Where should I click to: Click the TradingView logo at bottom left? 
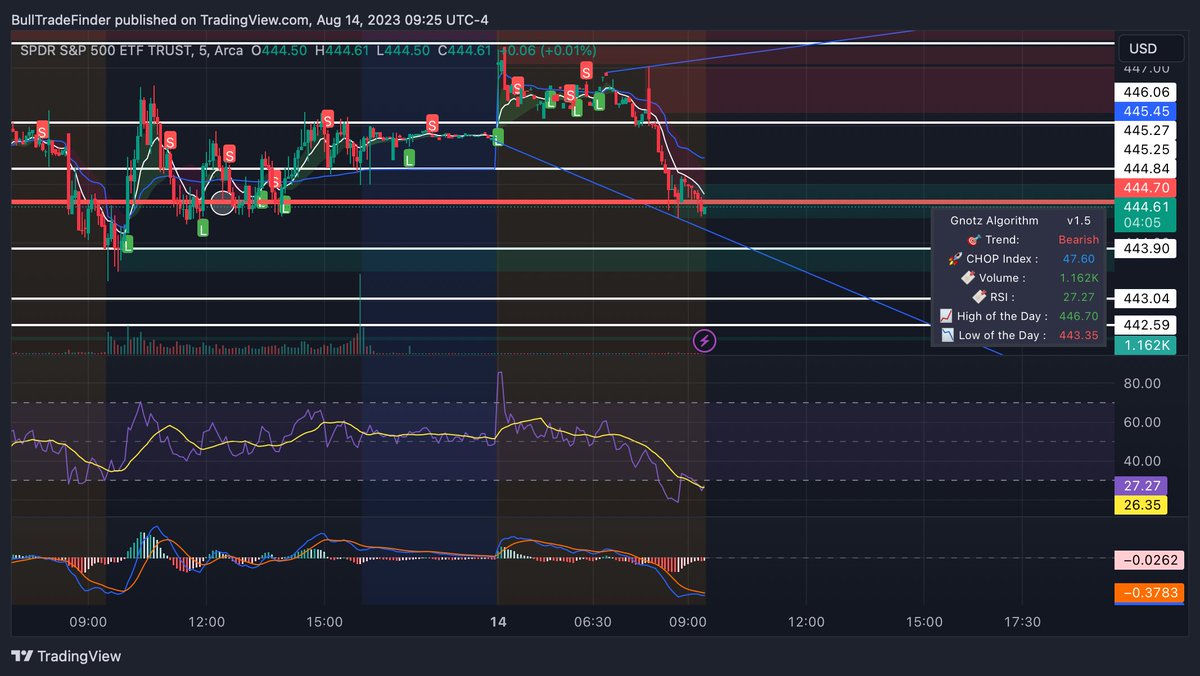coord(66,656)
